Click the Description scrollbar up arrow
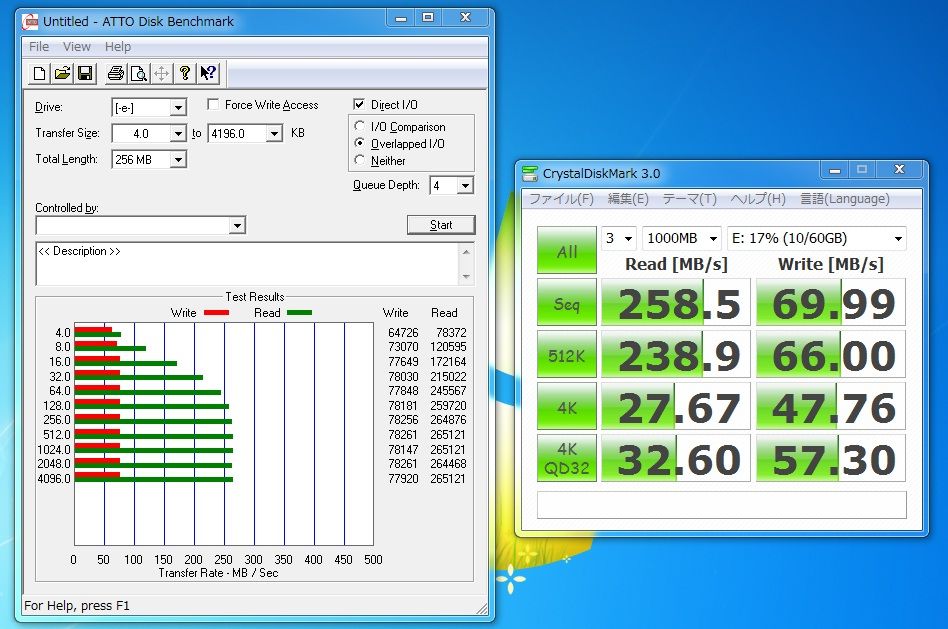Image resolution: width=948 pixels, height=629 pixels. pos(466,252)
